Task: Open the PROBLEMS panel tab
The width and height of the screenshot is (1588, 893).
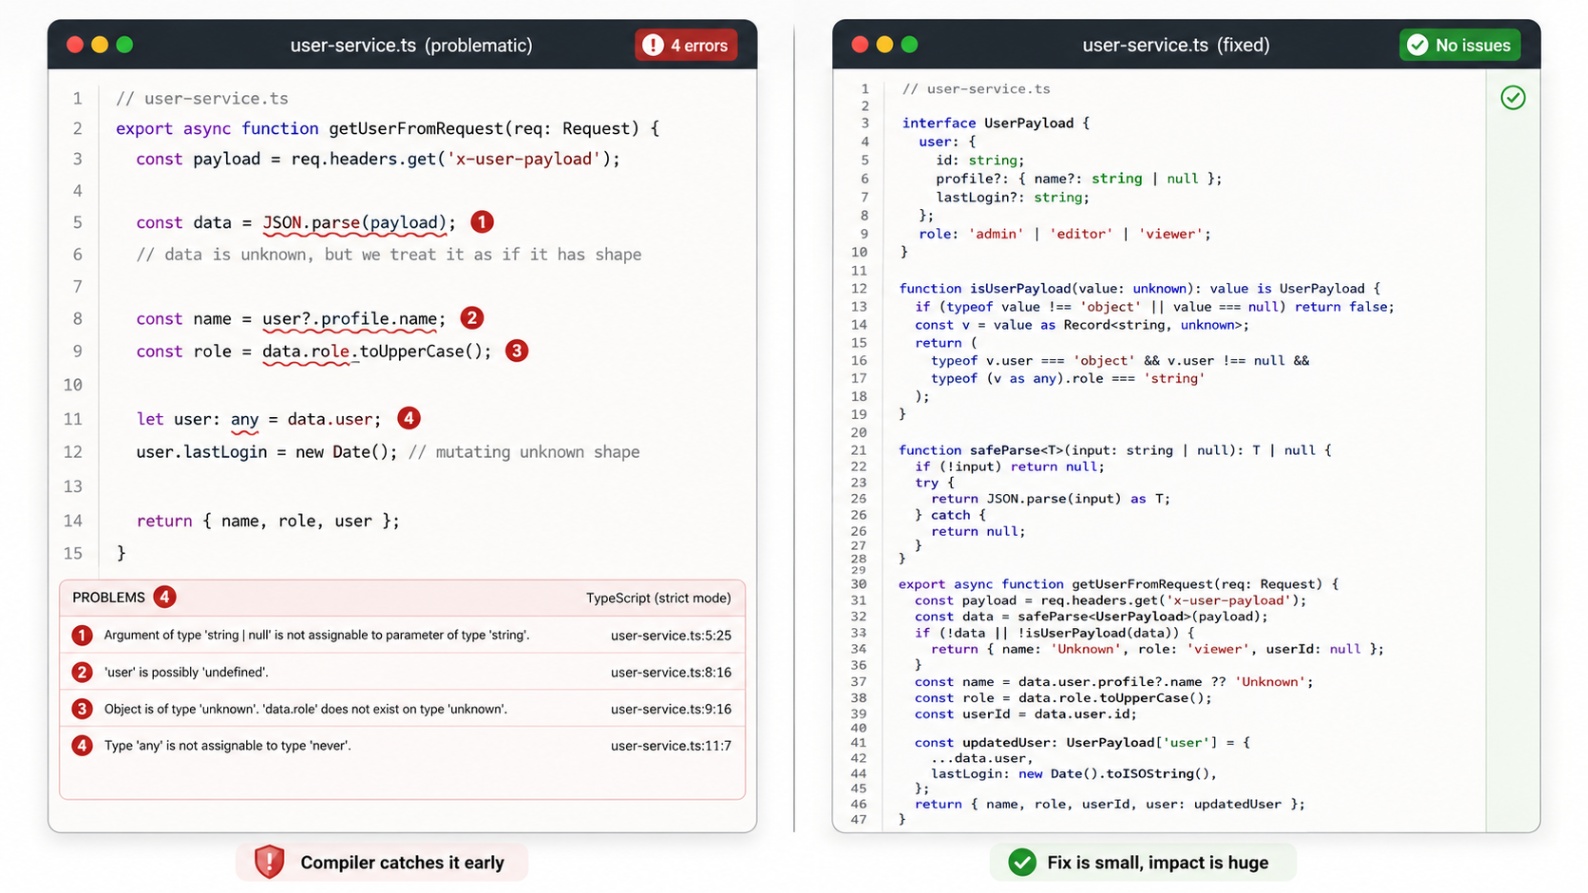Action: pyautogui.click(x=109, y=597)
